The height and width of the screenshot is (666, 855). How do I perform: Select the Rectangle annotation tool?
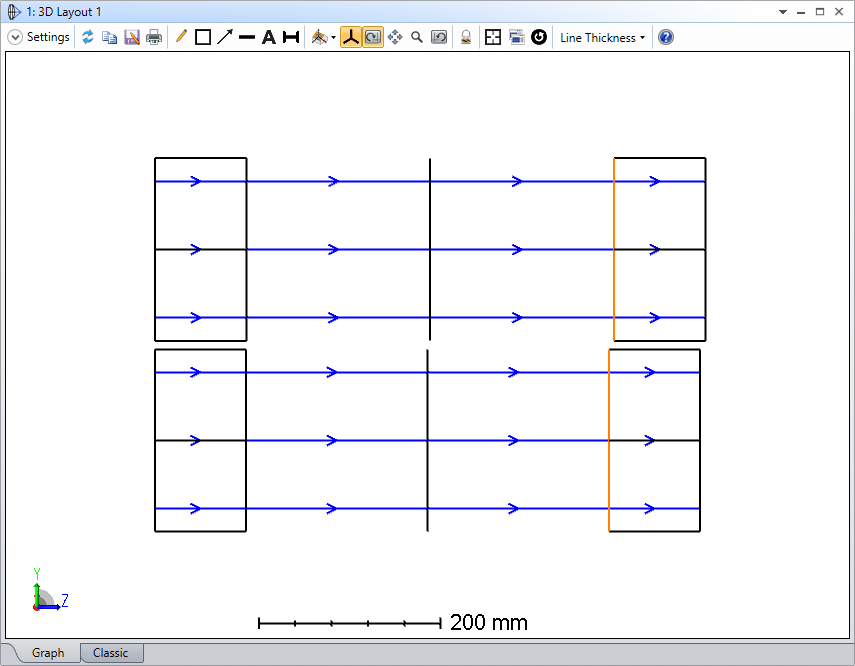(203, 37)
